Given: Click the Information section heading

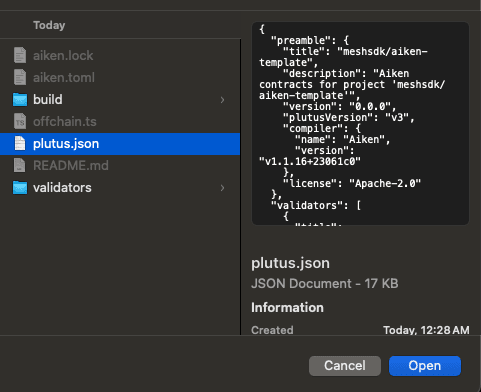Looking at the screenshot, I should (x=287, y=307).
